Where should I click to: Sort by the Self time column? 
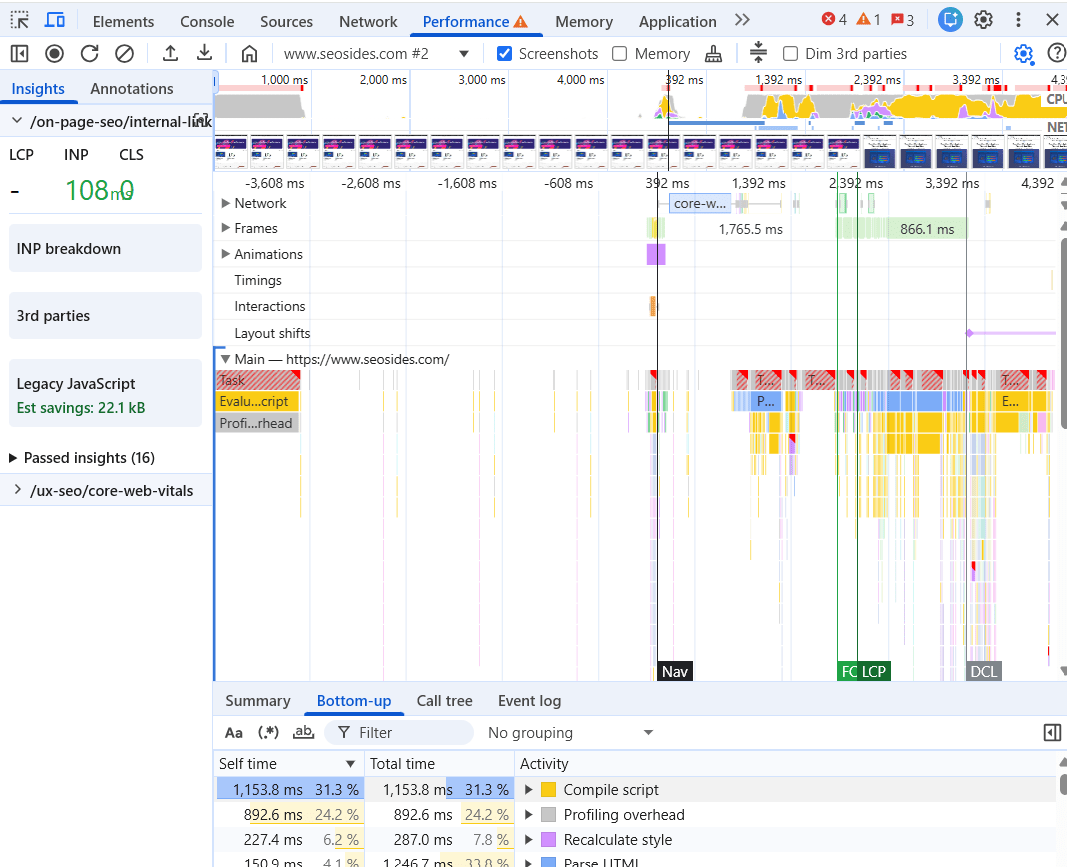(x=289, y=764)
